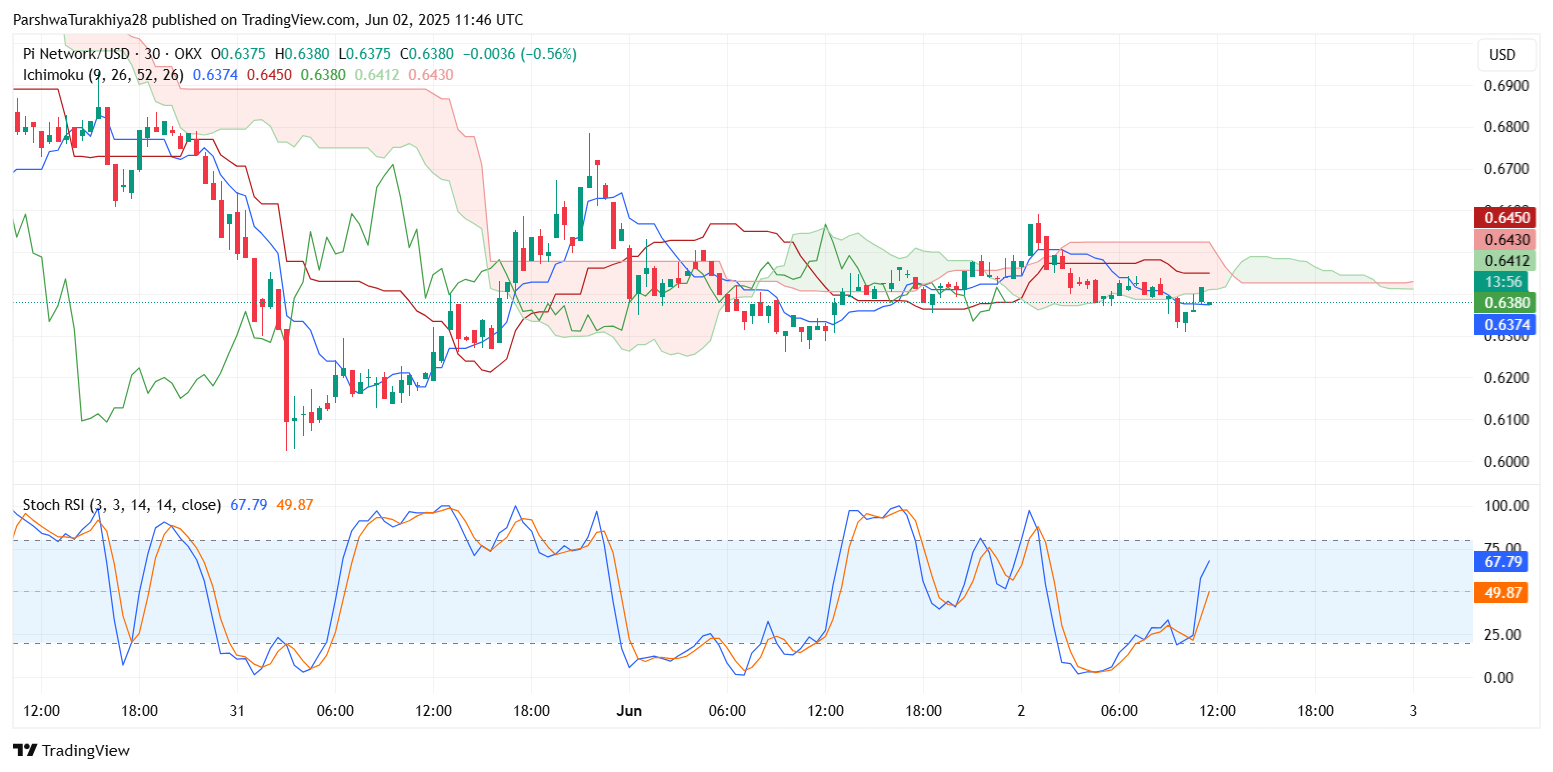Click the green 0.6380 current price label

(x=1505, y=303)
